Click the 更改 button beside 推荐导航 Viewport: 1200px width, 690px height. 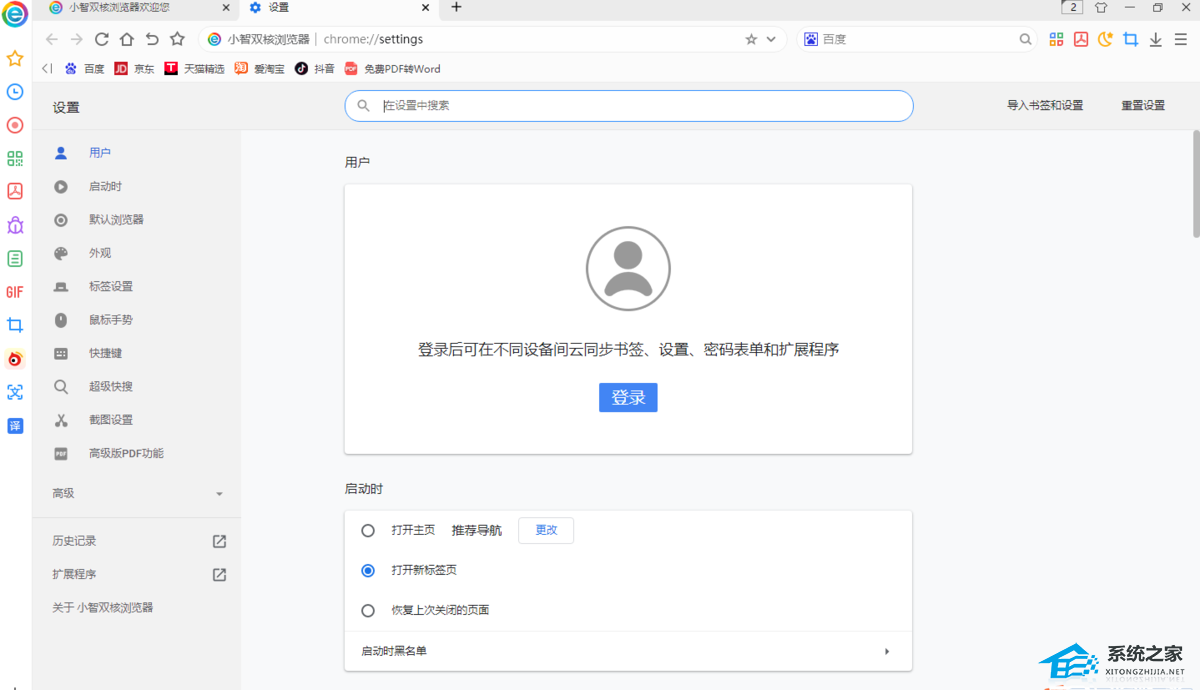point(546,530)
